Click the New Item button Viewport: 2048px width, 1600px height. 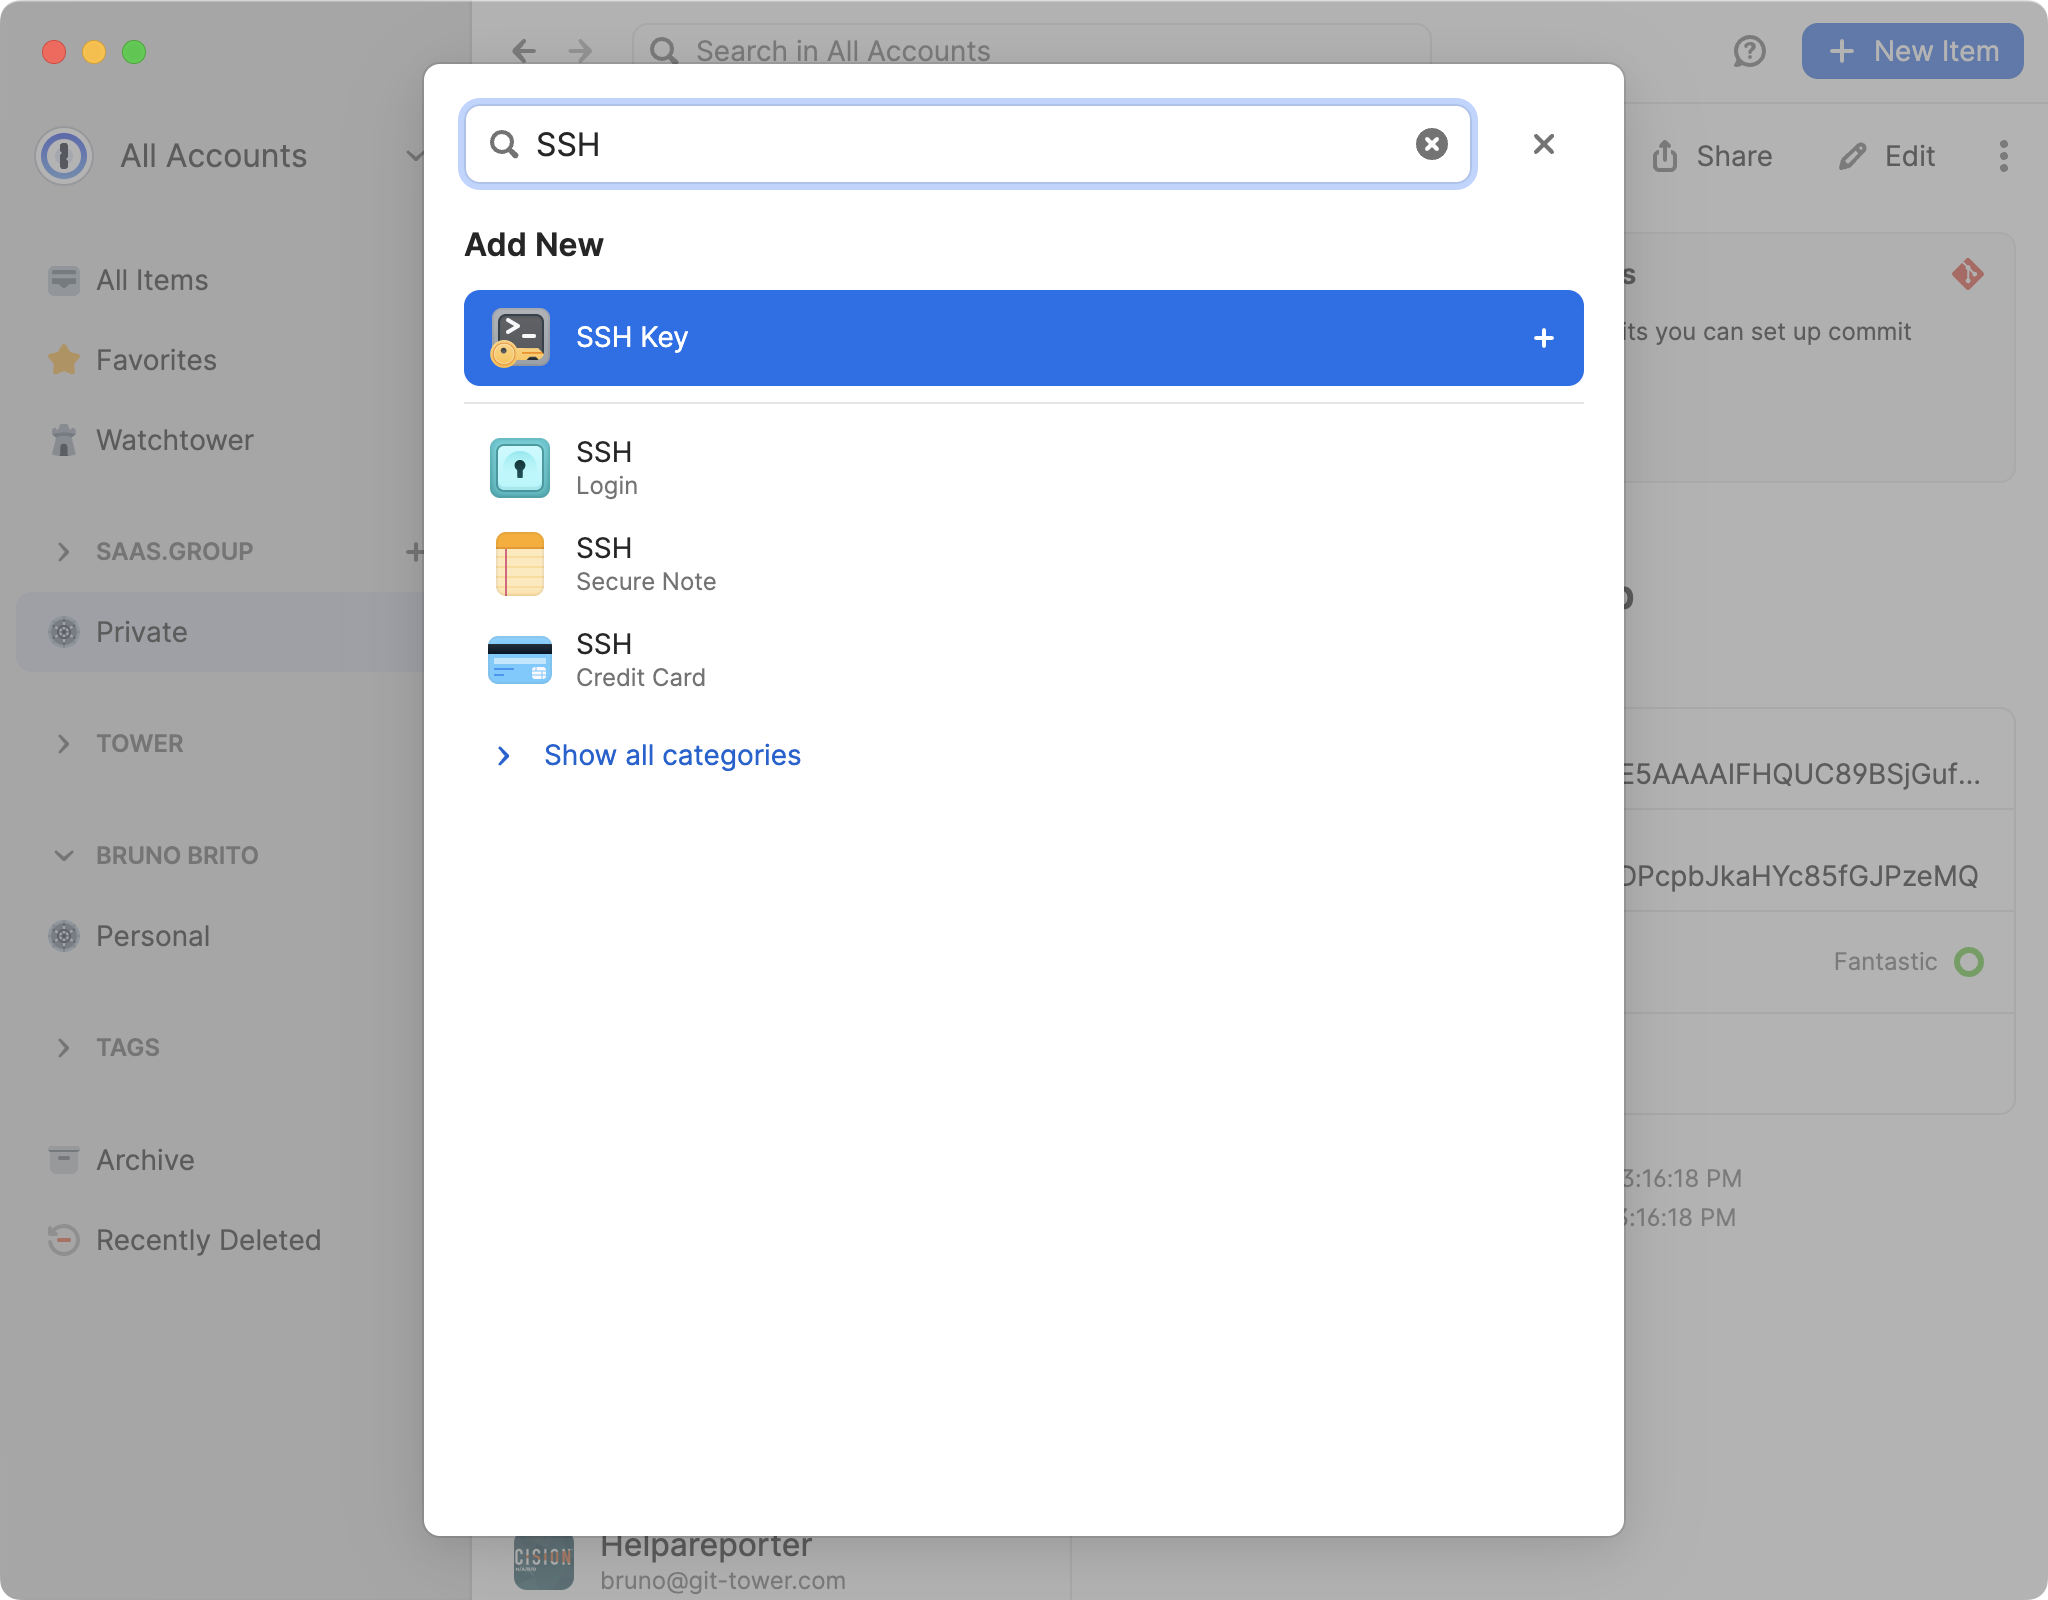1910,51
